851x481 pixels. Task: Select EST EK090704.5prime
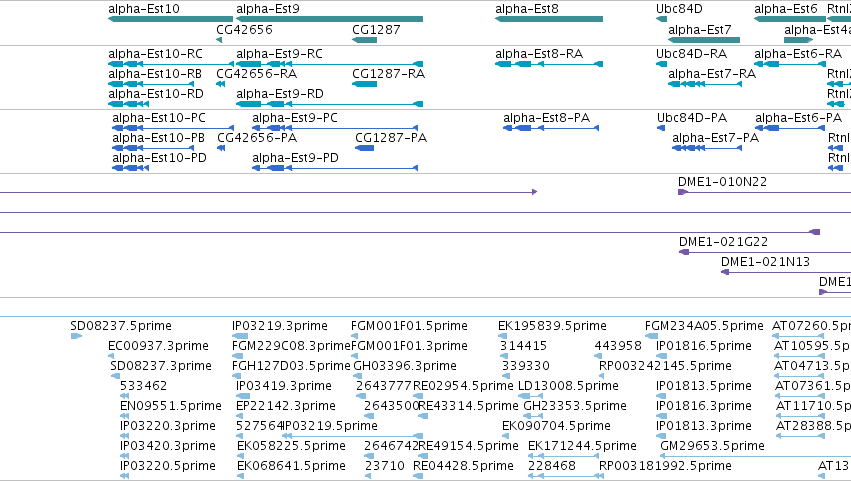(x=506, y=436)
